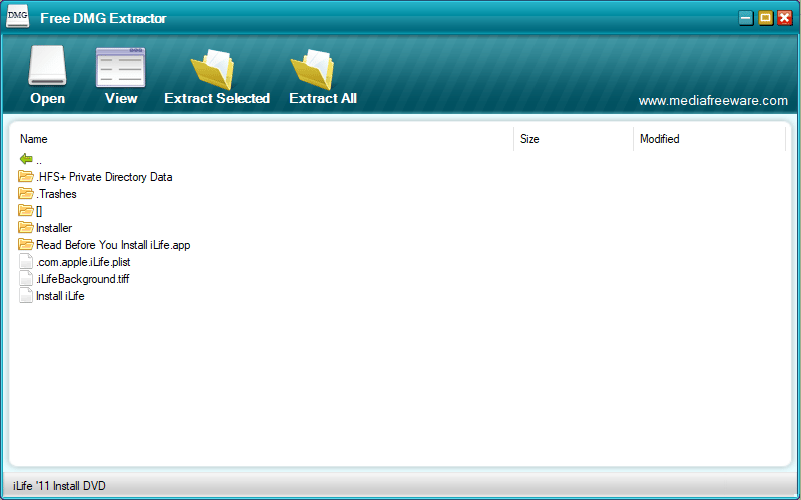The image size is (801, 500).
Task: Click Extract All folder icon
Action: tap(312, 69)
